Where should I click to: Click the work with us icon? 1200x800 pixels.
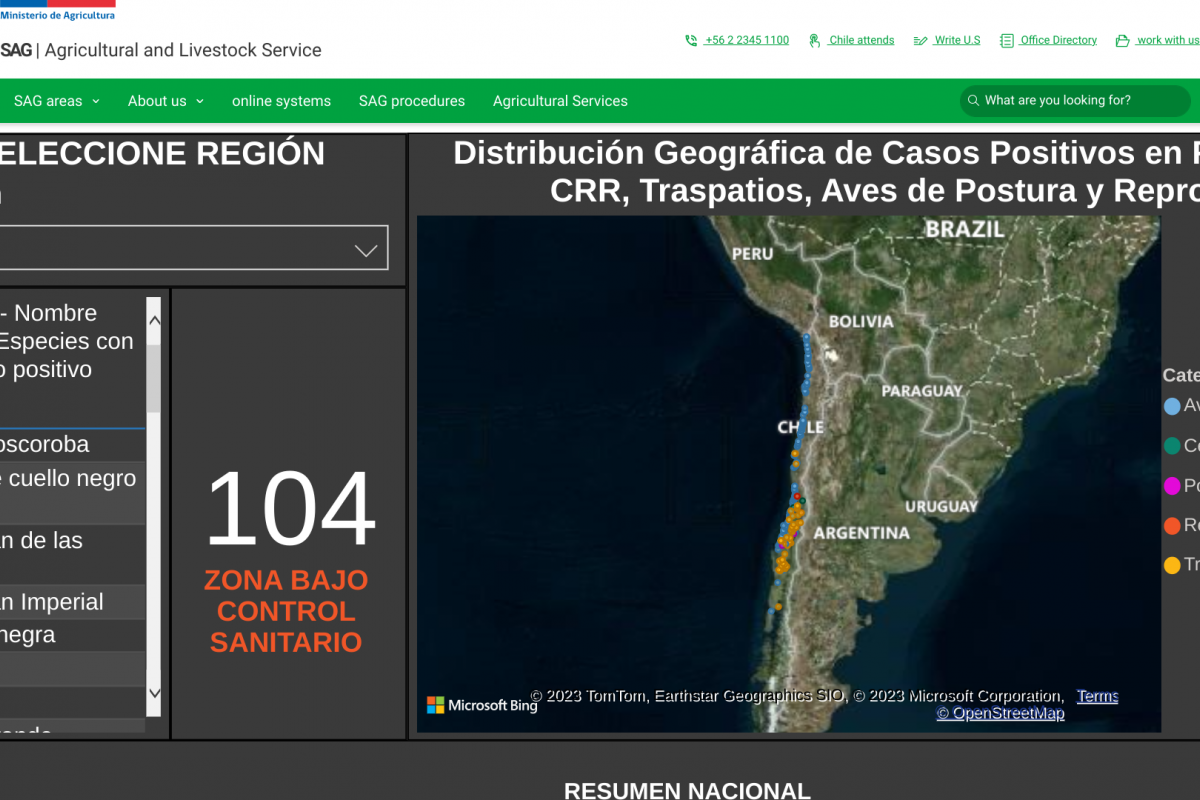pos(1123,41)
